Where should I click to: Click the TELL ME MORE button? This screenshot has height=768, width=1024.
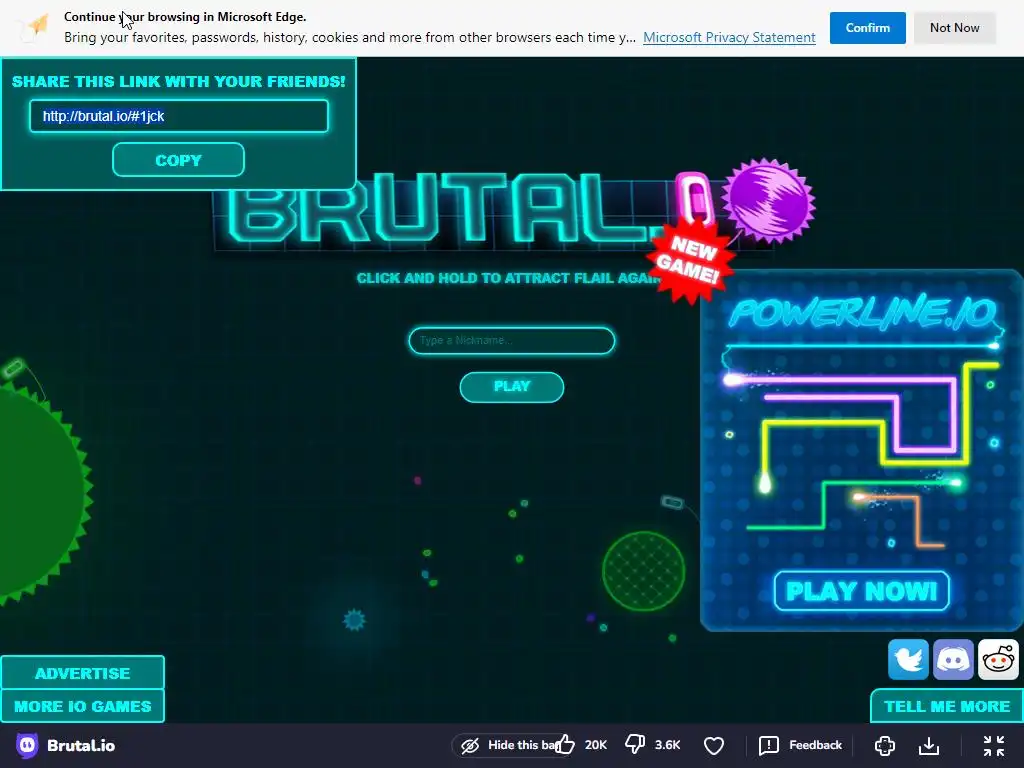point(947,706)
